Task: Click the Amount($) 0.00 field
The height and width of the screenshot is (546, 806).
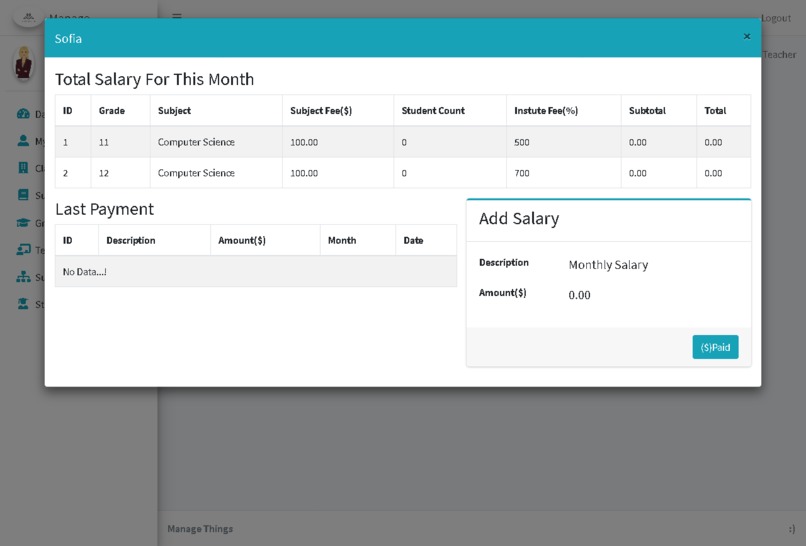Action: tap(579, 295)
